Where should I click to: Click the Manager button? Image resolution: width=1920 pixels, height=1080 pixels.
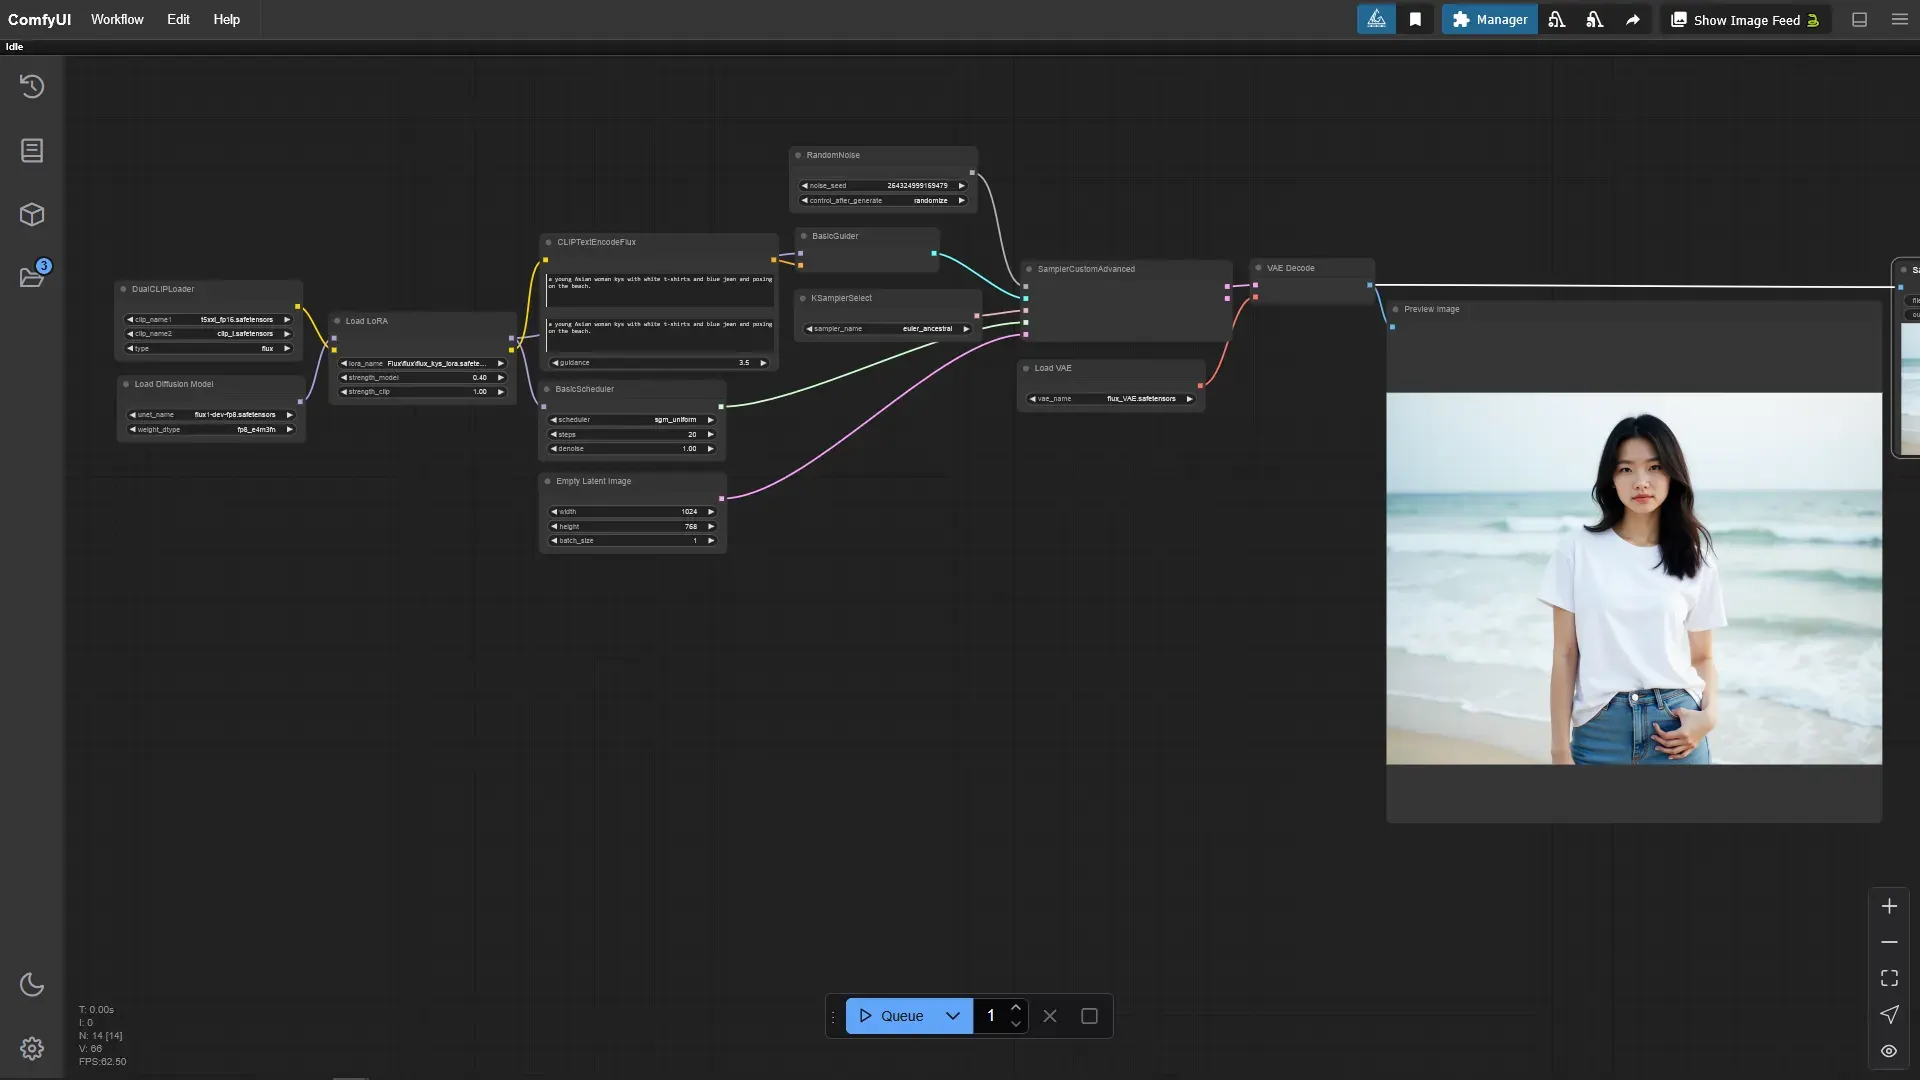click(x=1489, y=20)
